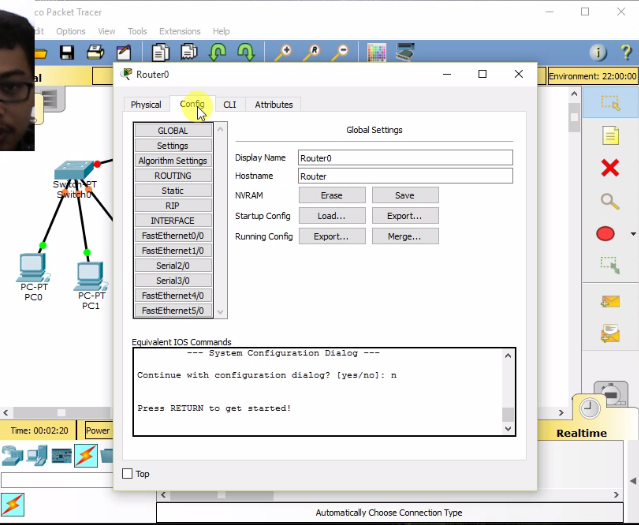Choose the Place Note tool
The width and height of the screenshot is (639, 525).
click(610, 135)
